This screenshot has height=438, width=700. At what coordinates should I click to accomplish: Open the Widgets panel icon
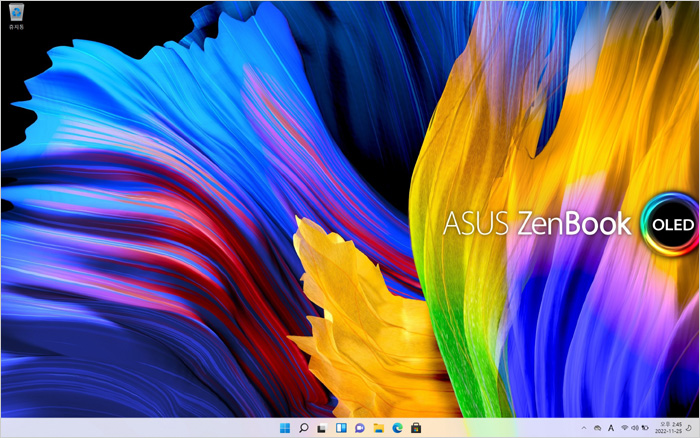[341, 428]
